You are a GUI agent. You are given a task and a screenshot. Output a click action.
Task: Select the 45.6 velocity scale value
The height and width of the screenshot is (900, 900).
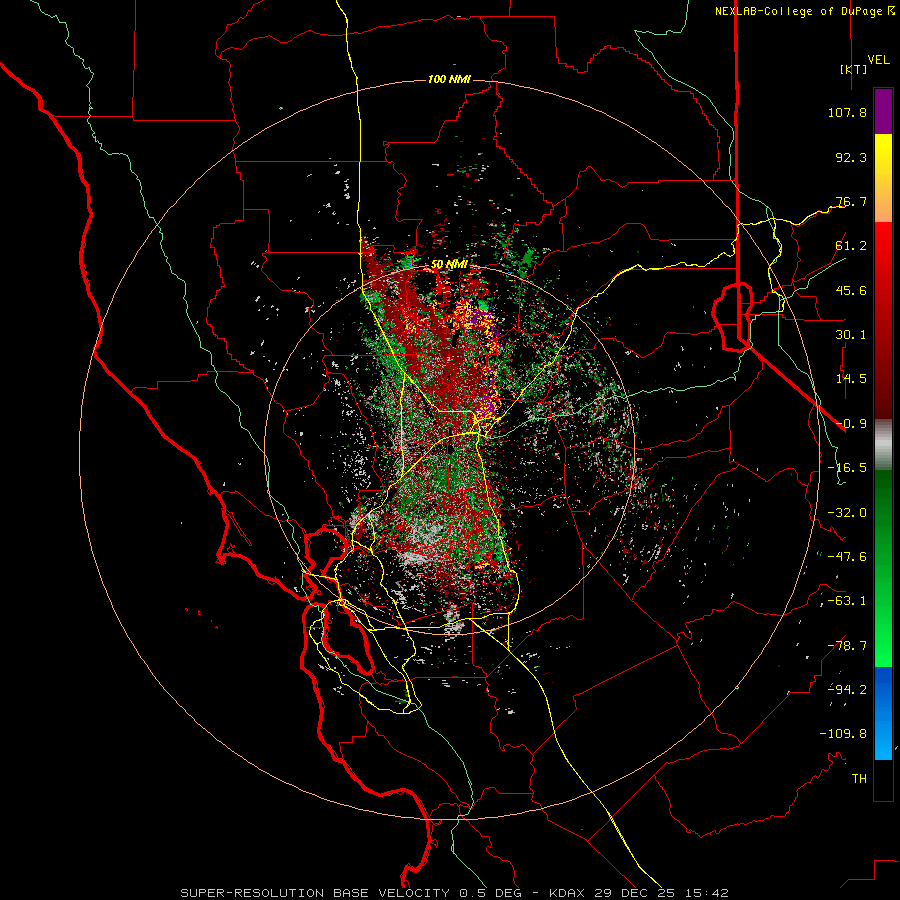(x=851, y=290)
